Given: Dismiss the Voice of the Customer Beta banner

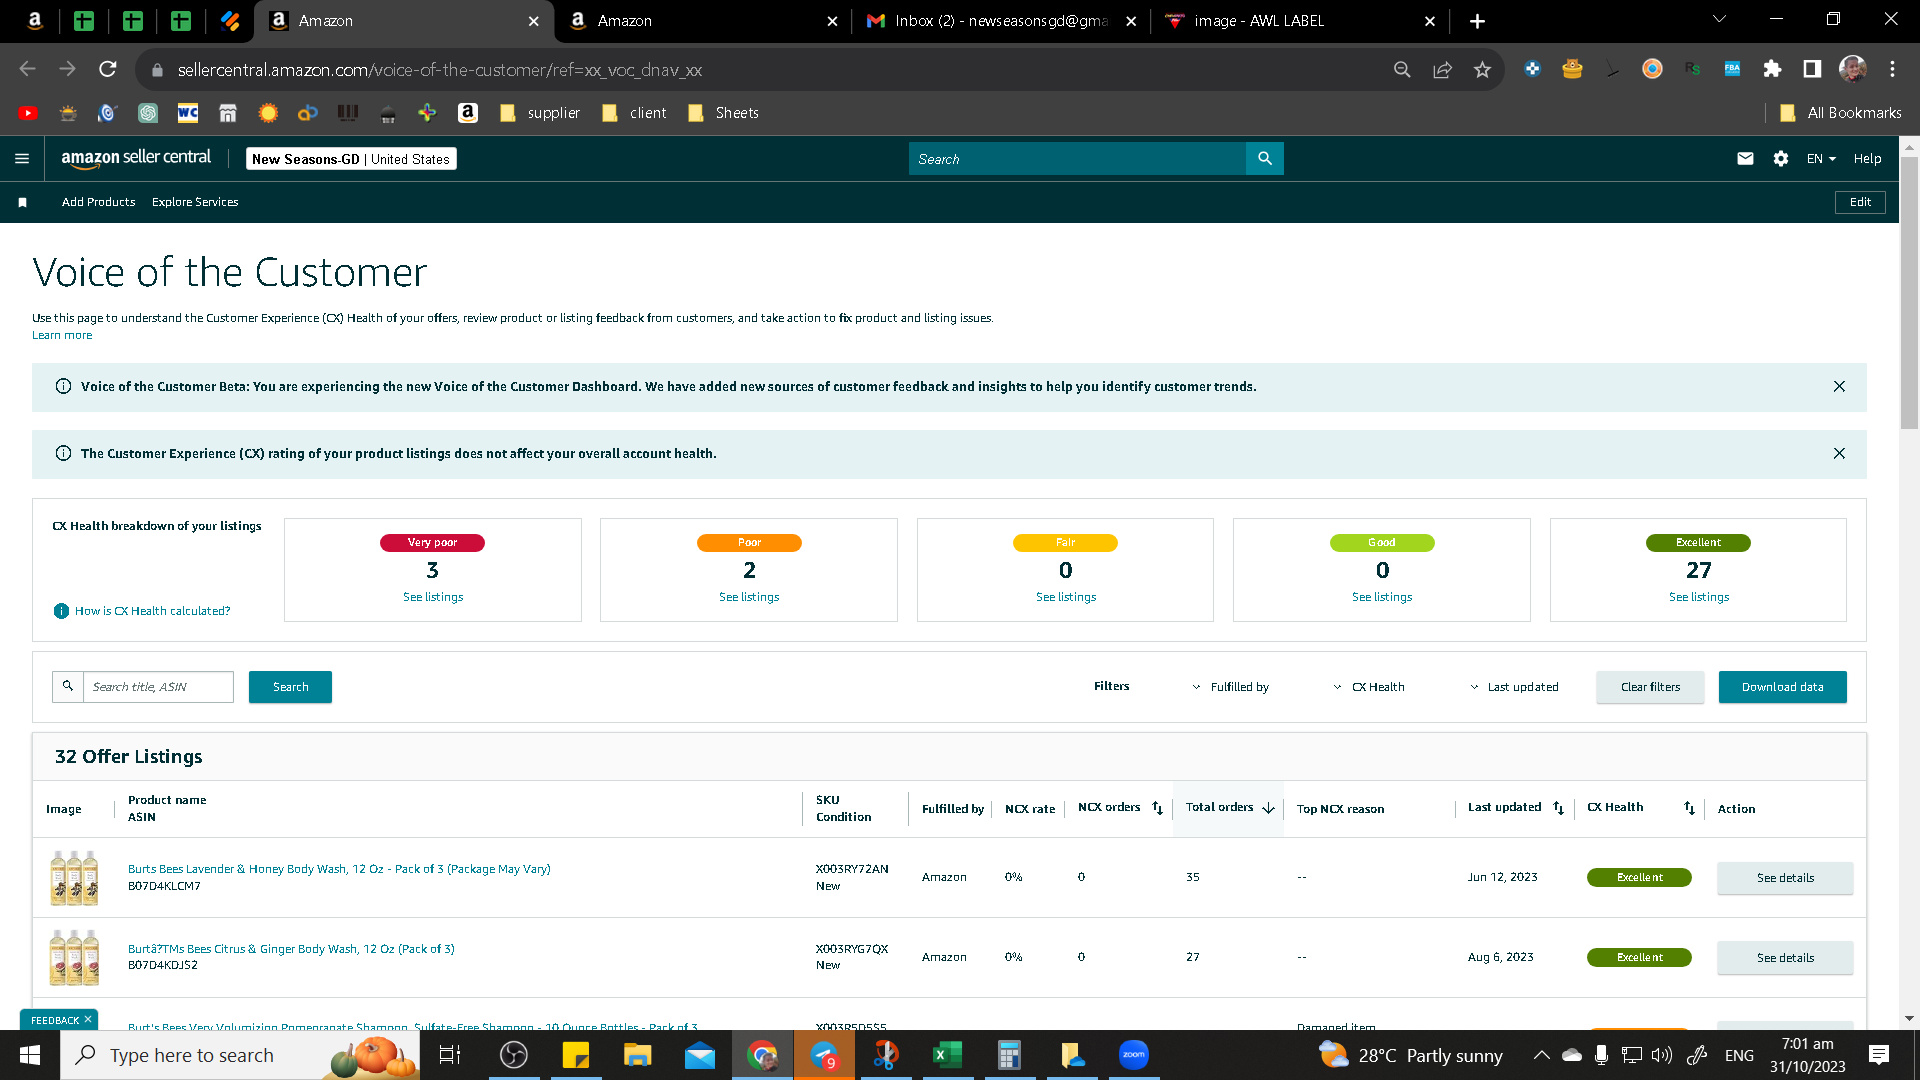Looking at the screenshot, I should pyautogui.click(x=1839, y=387).
